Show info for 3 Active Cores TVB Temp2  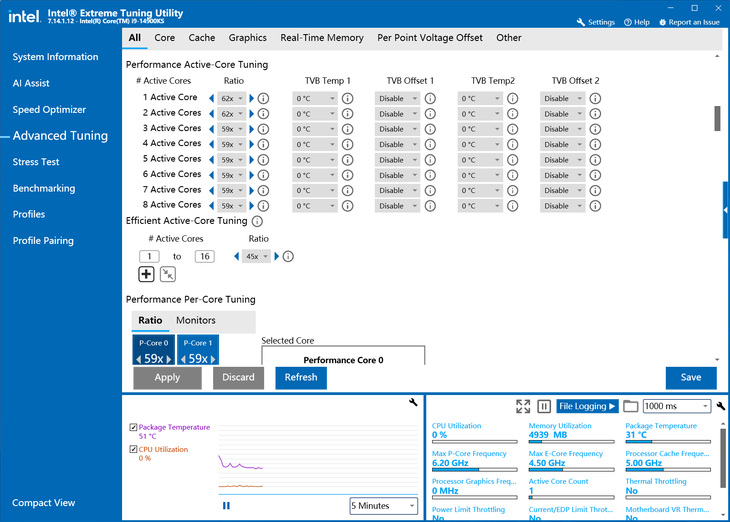(513, 129)
